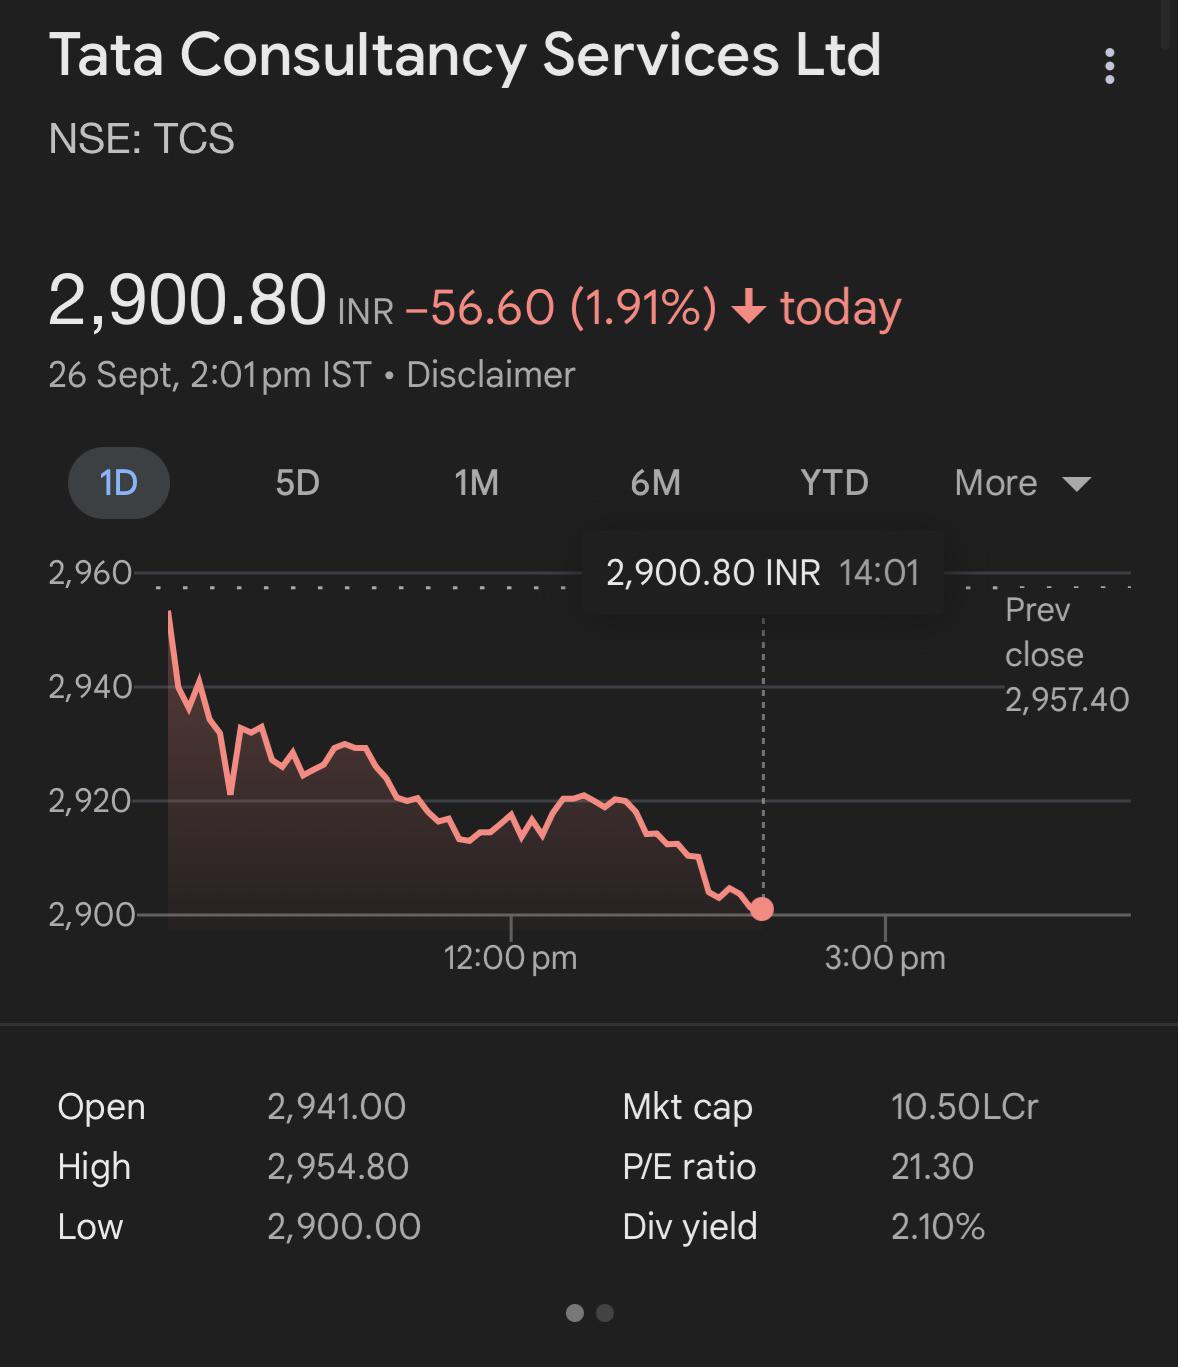Click the 2,900.80 INR 14:01 tooltip
1178x1367 pixels.
point(762,573)
